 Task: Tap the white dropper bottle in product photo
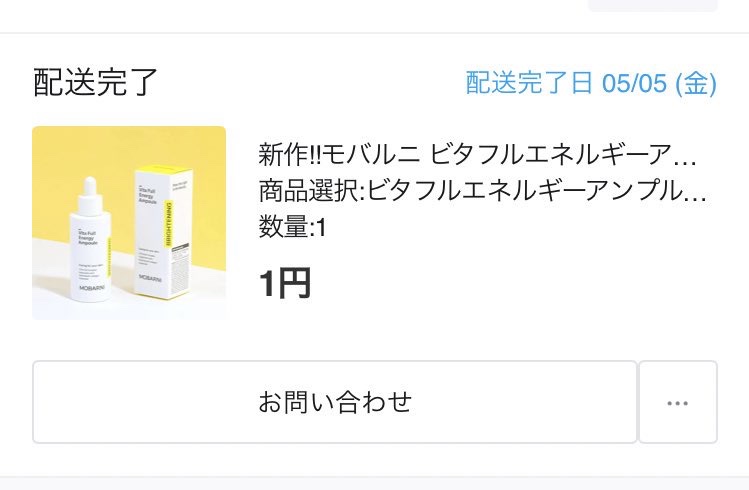tap(91, 242)
